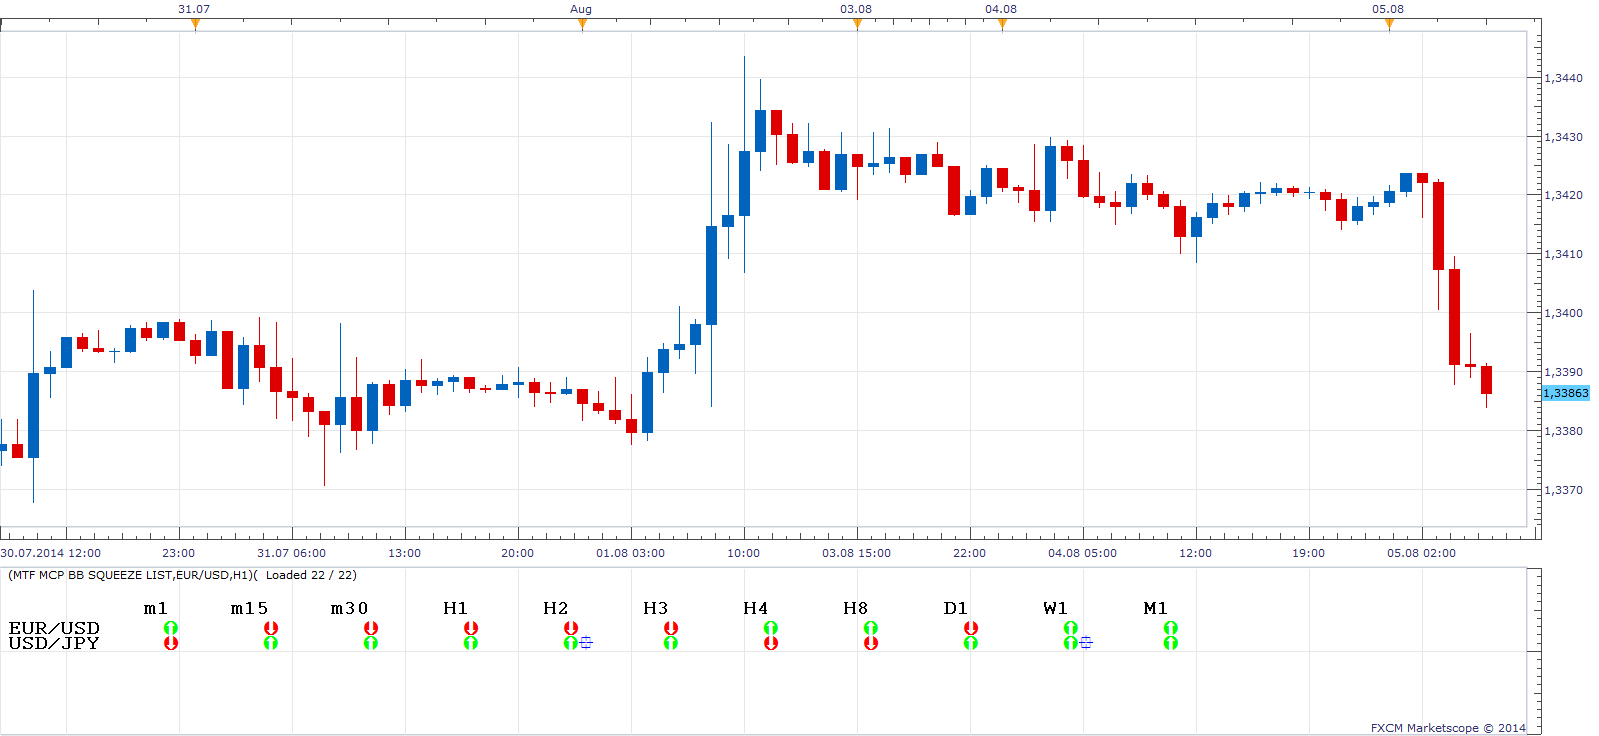Click the W1 column header
The width and height of the screenshot is (1599, 736).
coord(1055,608)
